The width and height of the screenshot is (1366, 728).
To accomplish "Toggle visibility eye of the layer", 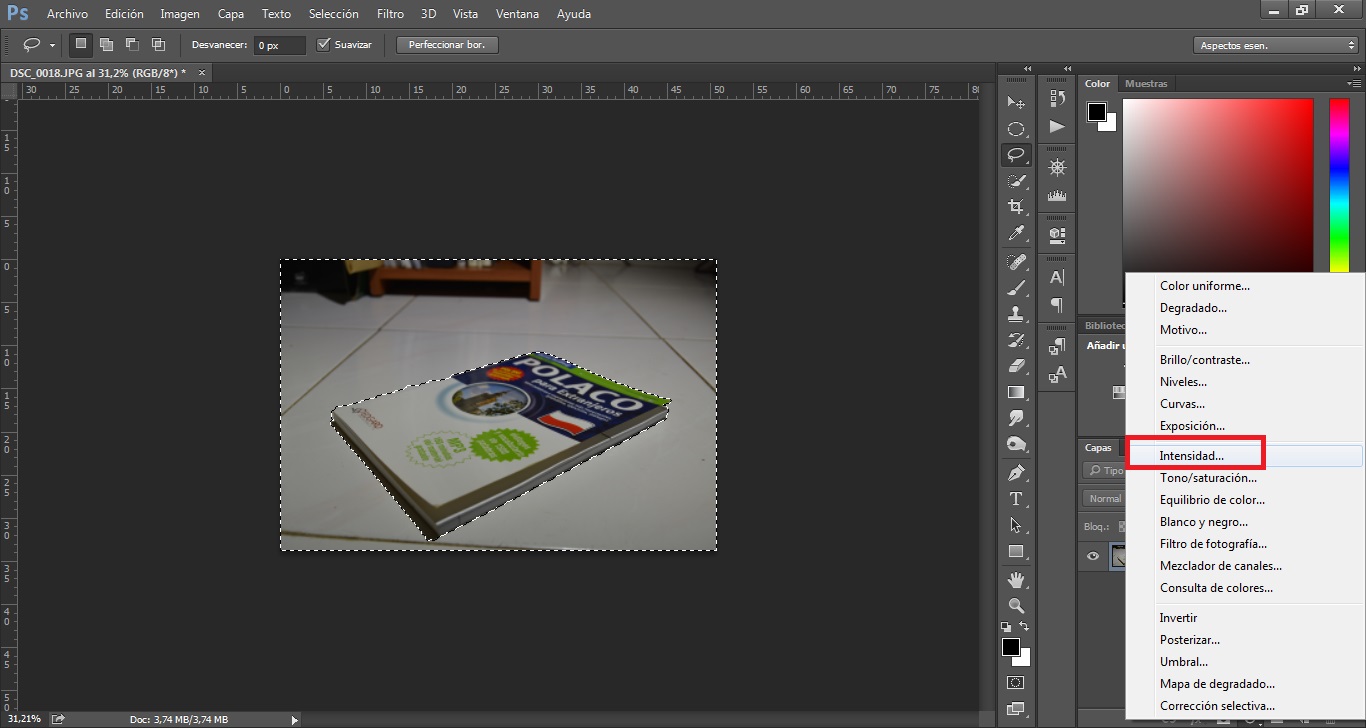I will [x=1093, y=557].
